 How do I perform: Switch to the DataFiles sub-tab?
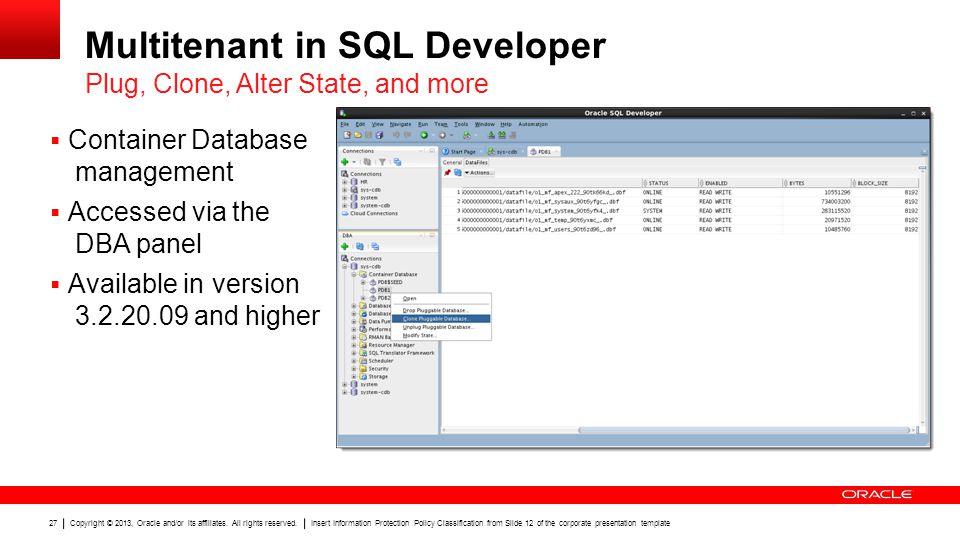[x=476, y=163]
